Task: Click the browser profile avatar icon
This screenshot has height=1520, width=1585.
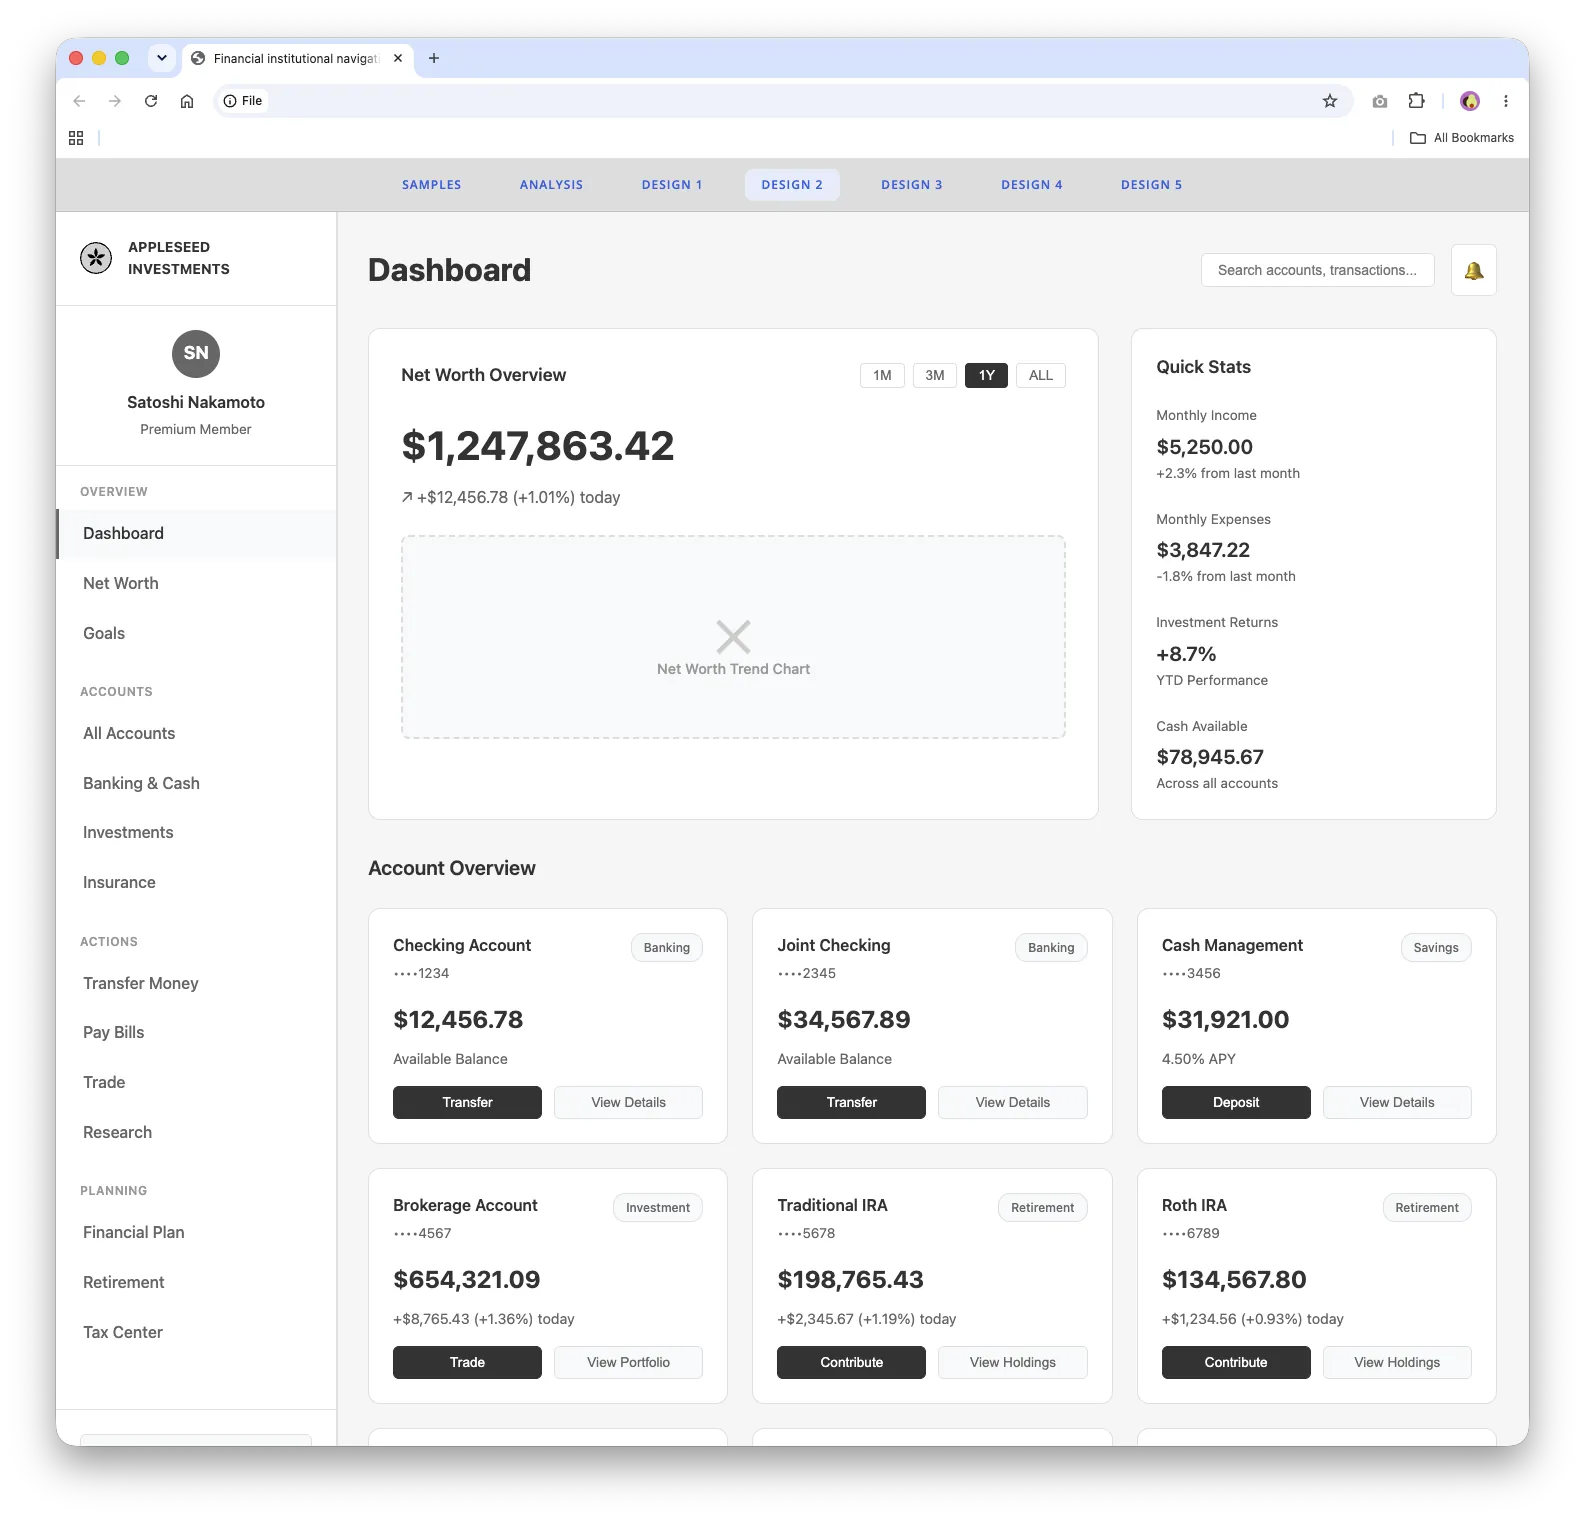Action: 1470,101
